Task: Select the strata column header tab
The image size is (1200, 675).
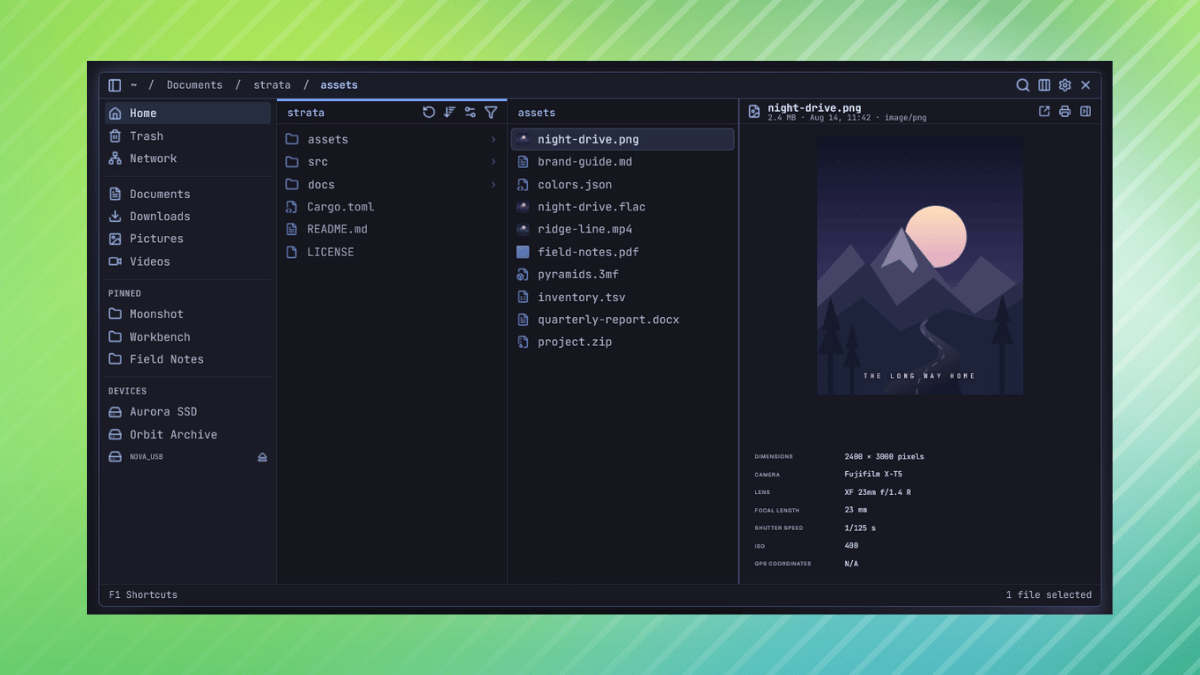Action: point(306,113)
